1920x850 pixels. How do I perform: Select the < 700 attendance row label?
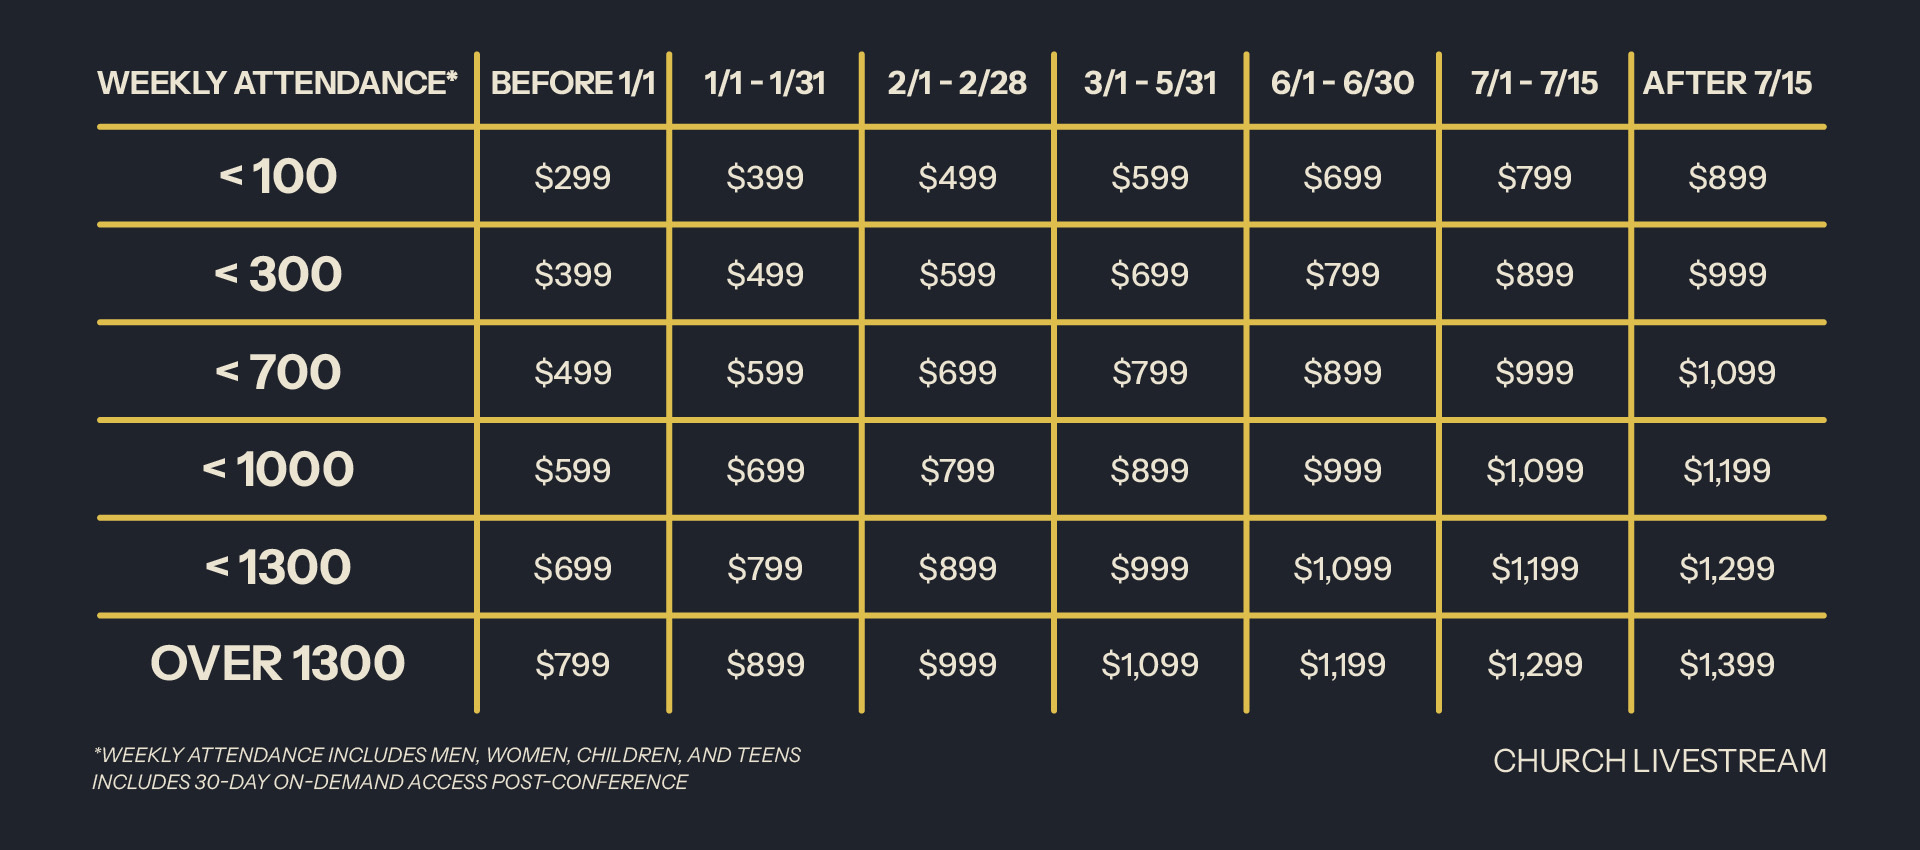pos(278,373)
